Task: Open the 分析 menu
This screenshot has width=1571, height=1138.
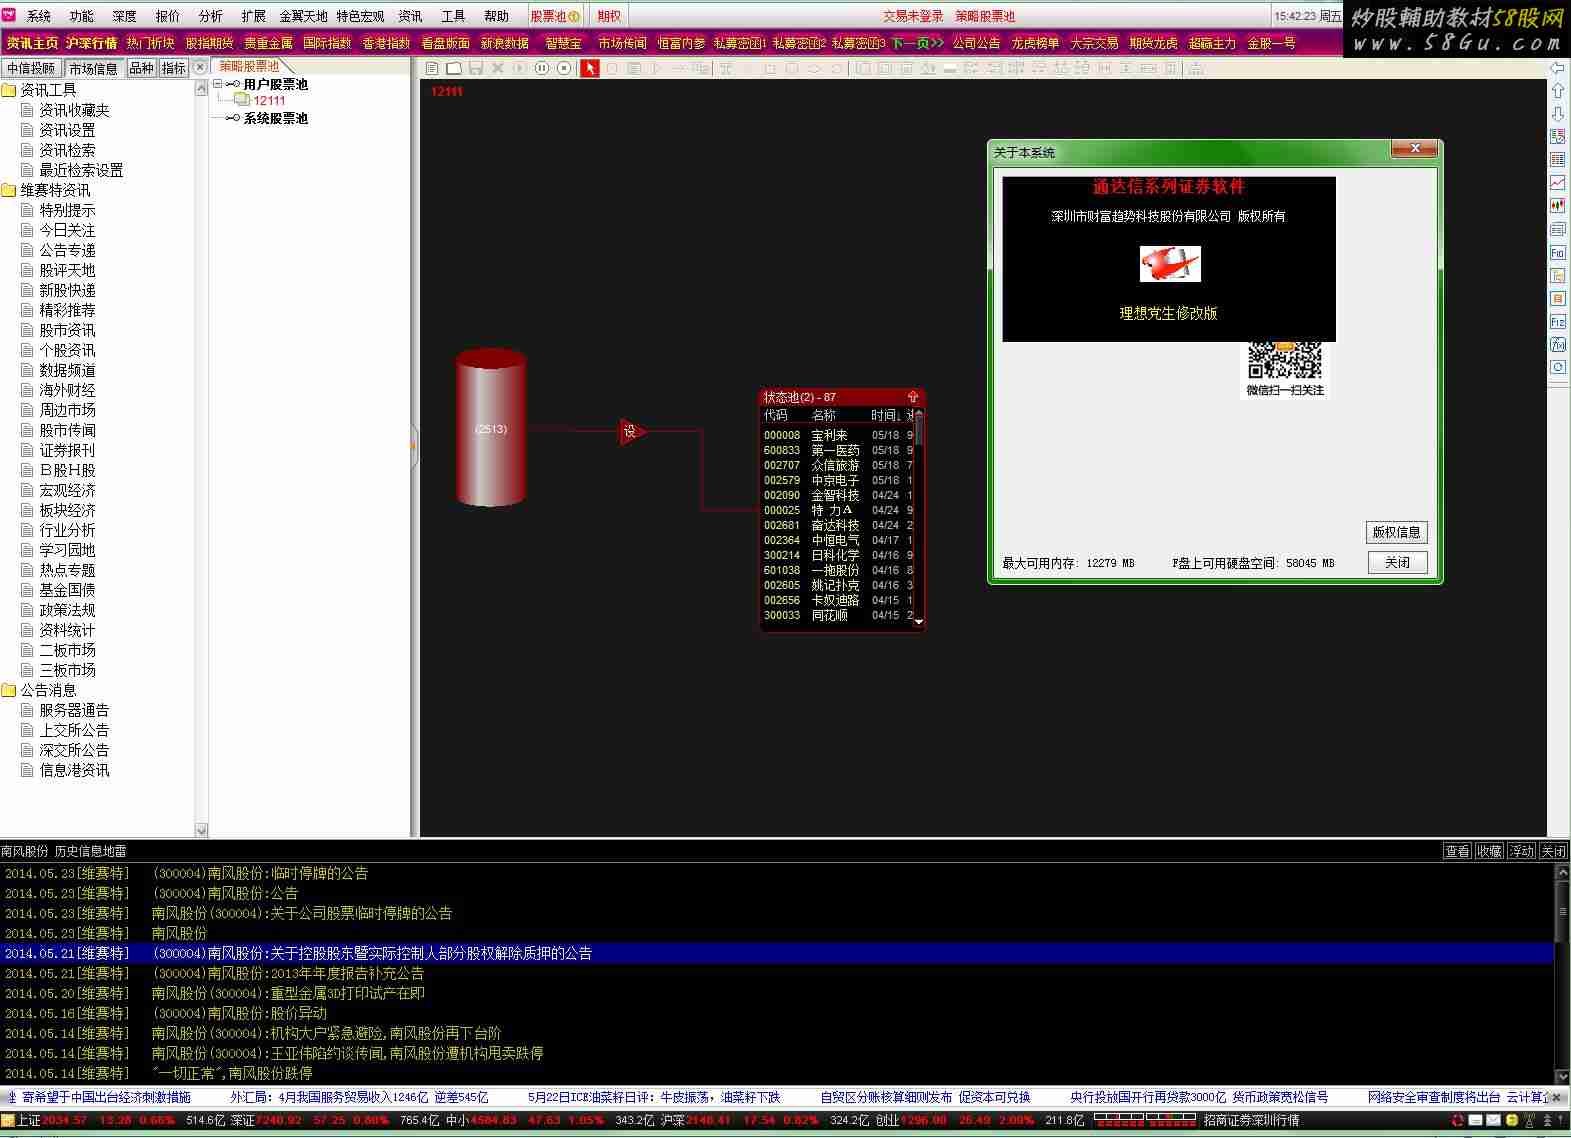Action: 210,16
